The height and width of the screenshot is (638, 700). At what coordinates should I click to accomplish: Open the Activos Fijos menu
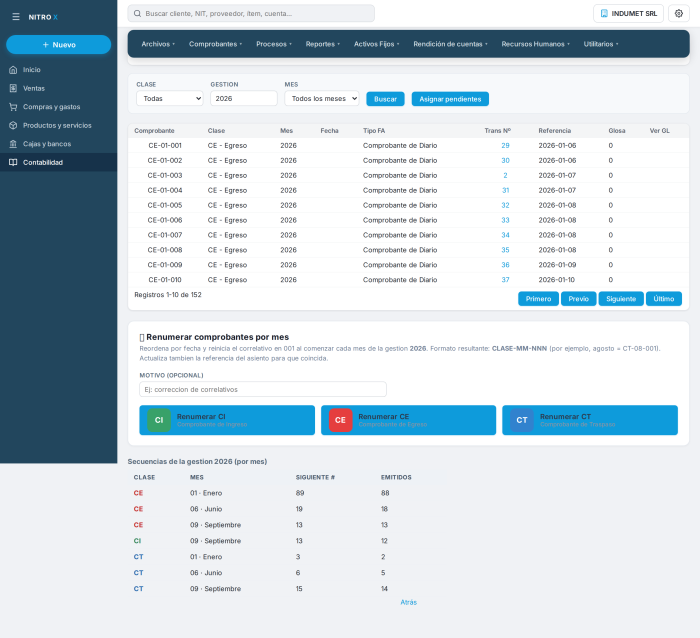click(x=376, y=44)
